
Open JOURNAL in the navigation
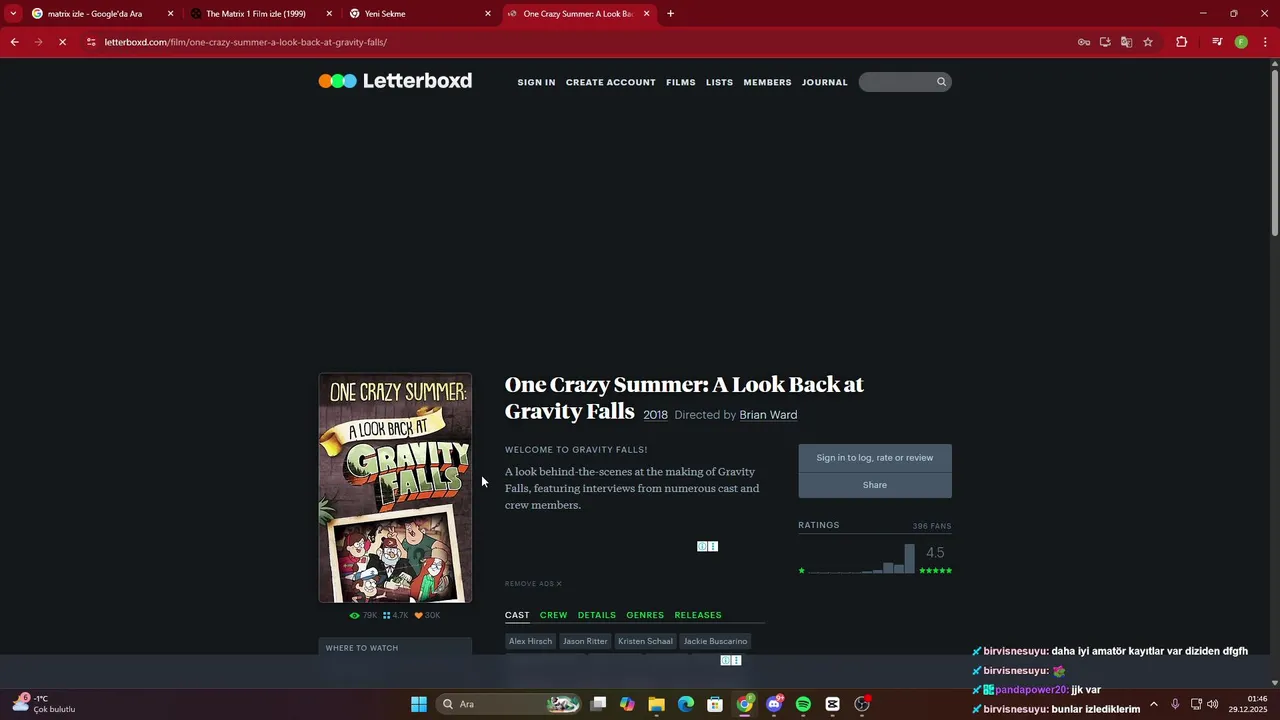pos(825,82)
